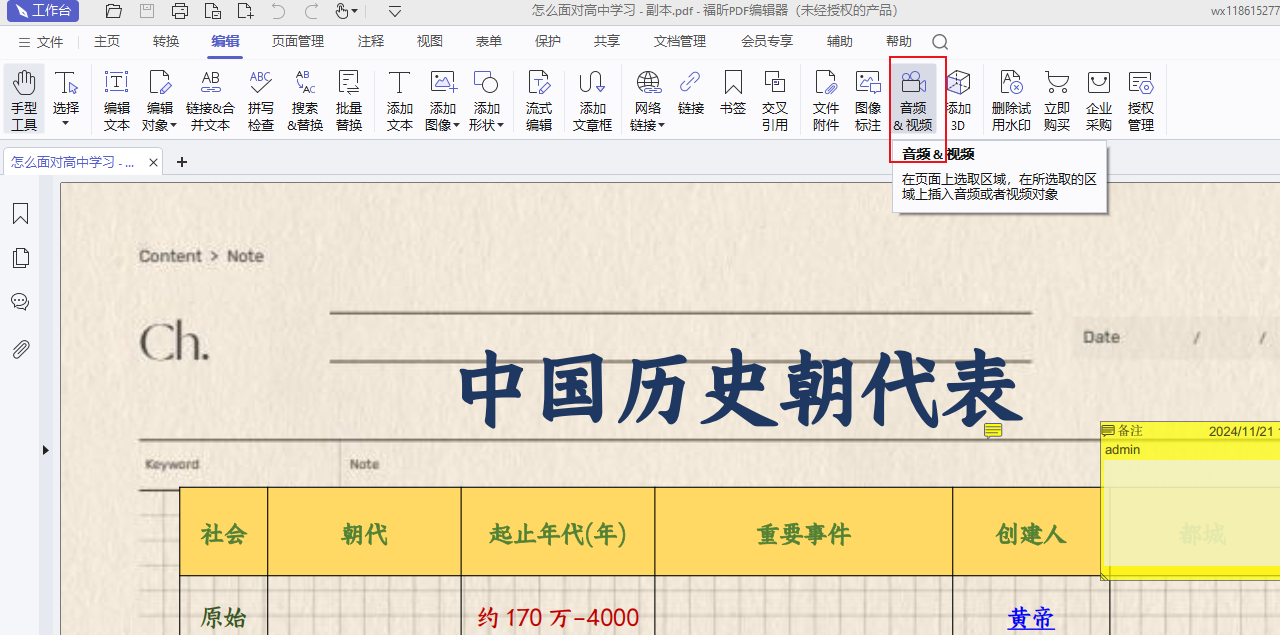Follow the 黄帝 hyperlink in table
Image resolution: width=1280 pixels, height=635 pixels.
(1031, 618)
